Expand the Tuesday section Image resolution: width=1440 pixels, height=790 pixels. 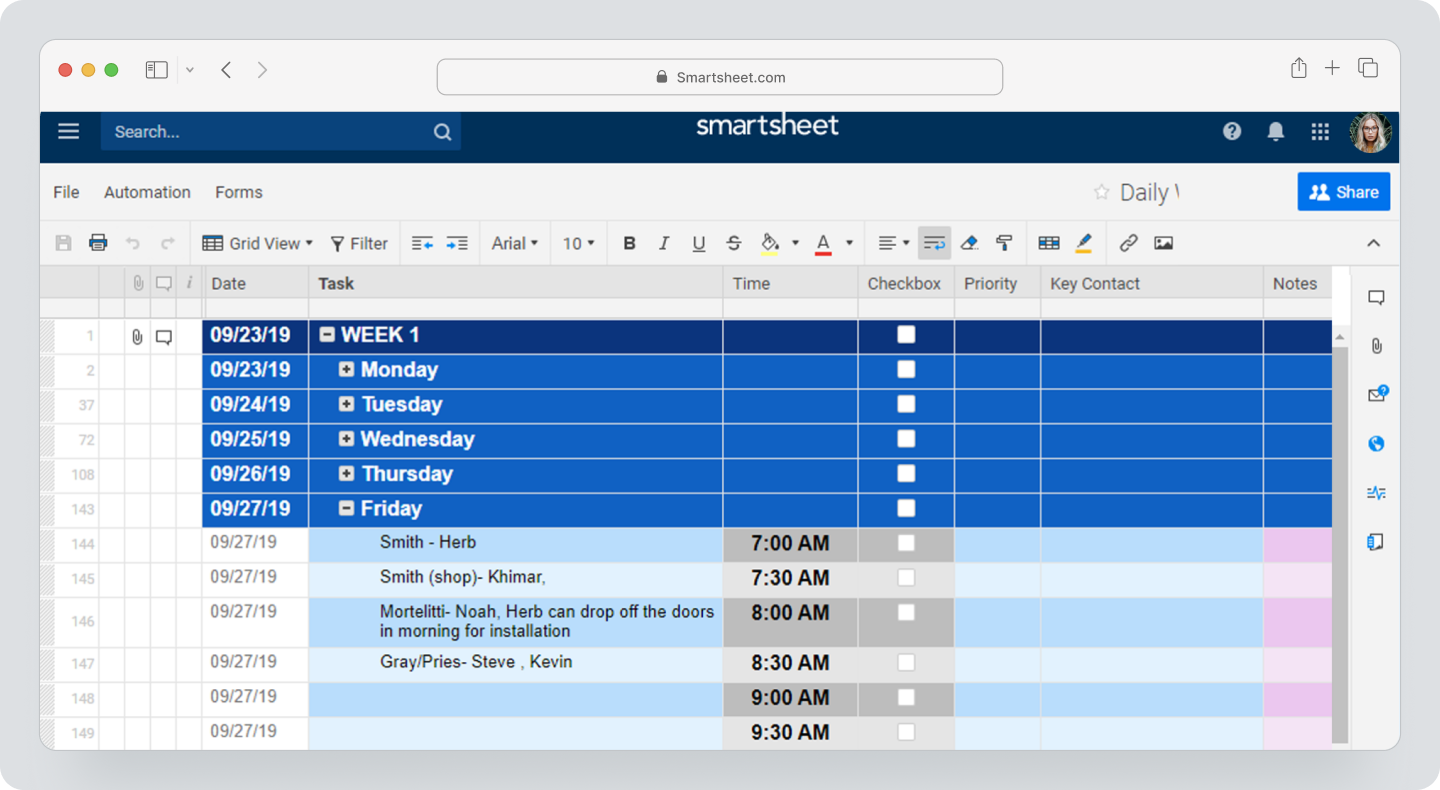(x=345, y=404)
